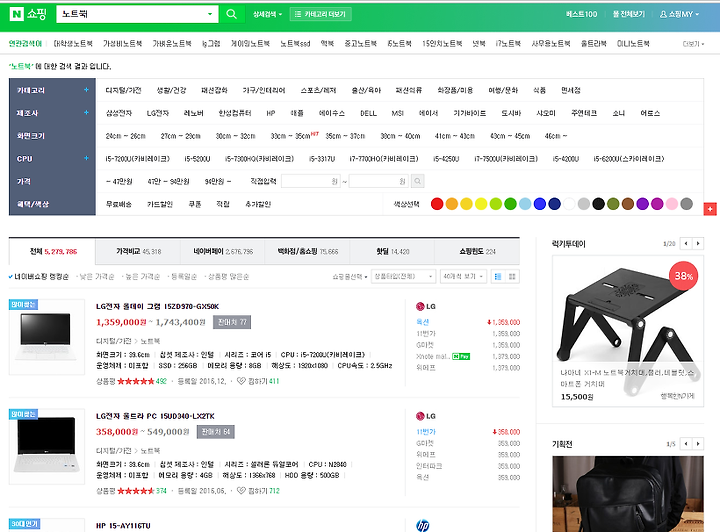Click the 판매처 77 button
The image size is (720, 532).
tap(232, 322)
